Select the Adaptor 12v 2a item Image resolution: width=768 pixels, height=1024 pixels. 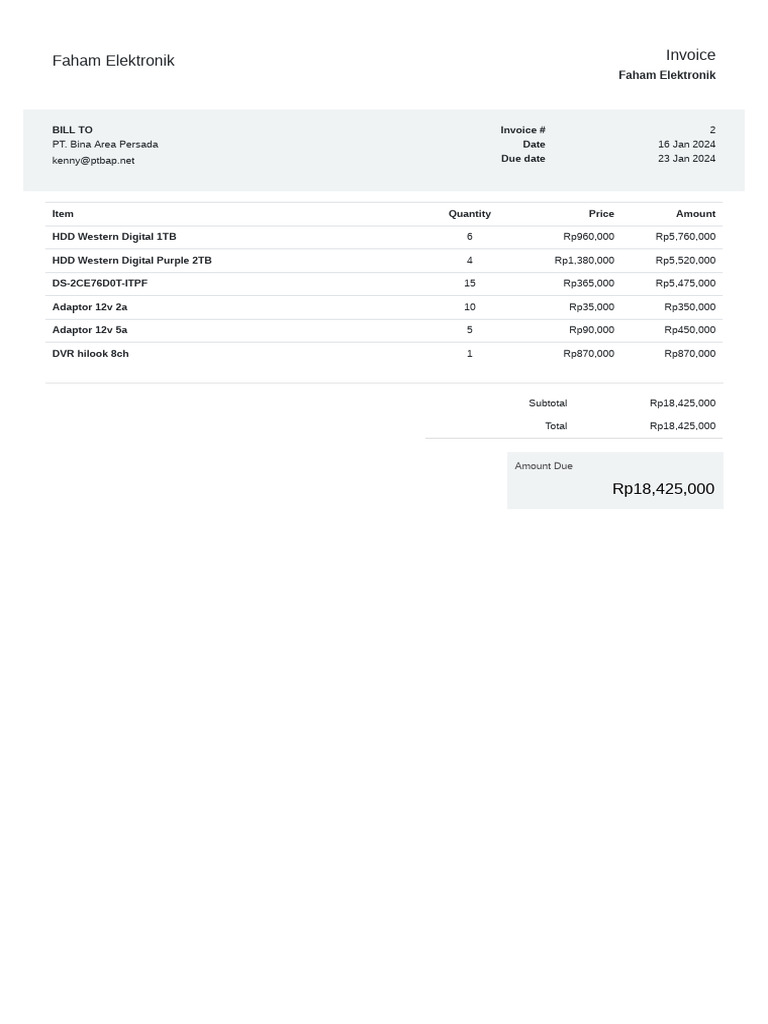90,307
